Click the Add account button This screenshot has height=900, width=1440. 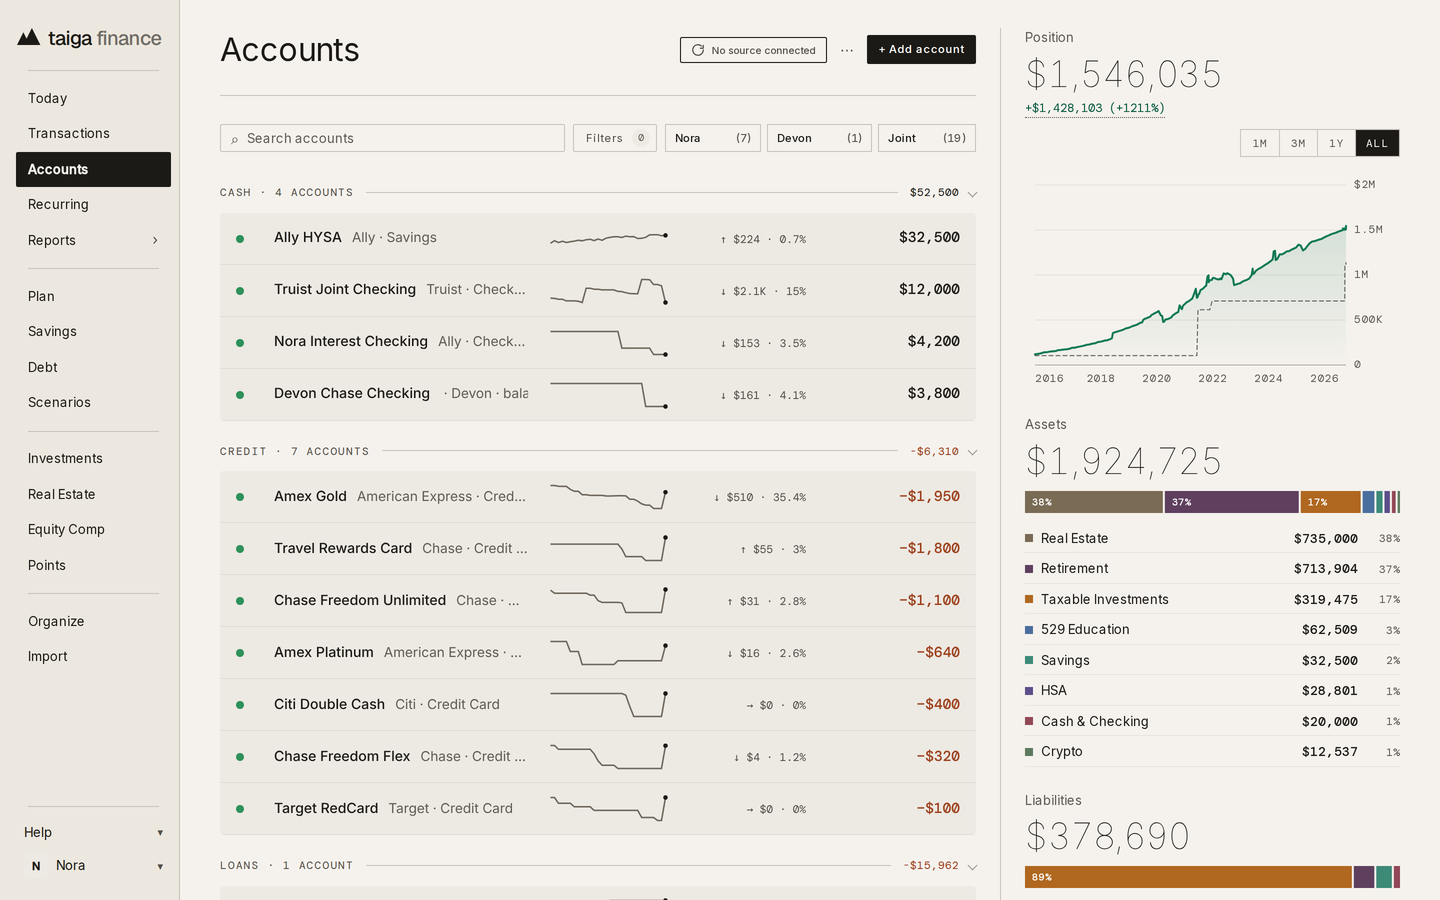point(921,49)
